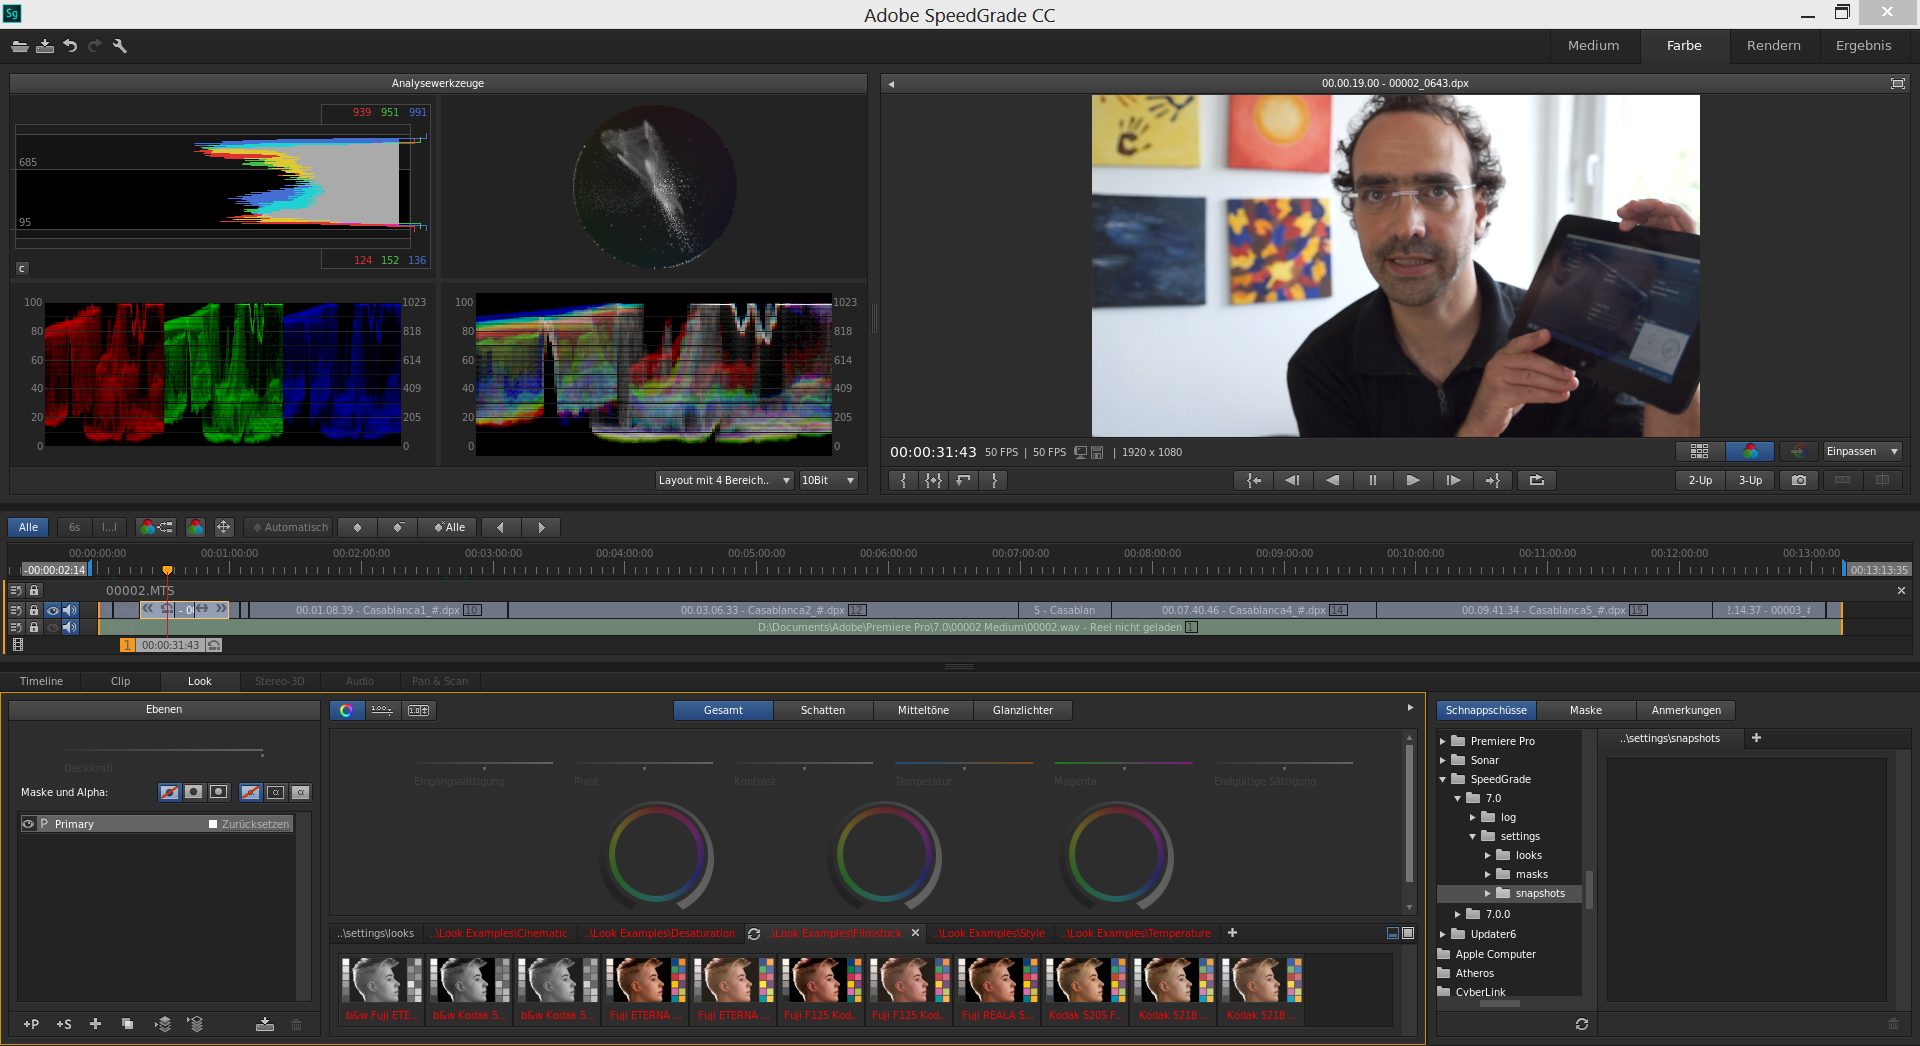1920x1046 pixels.
Task: Go to the previous keyframe
Action: (x=501, y=527)
